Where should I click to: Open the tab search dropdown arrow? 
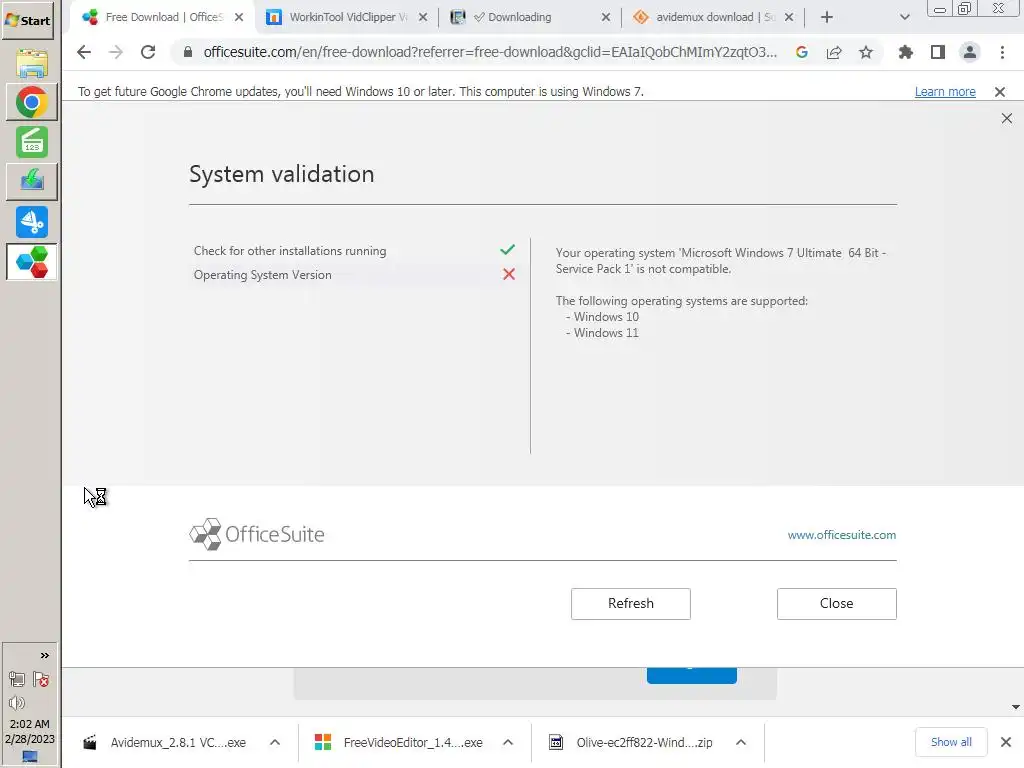[x=904, y=17]
